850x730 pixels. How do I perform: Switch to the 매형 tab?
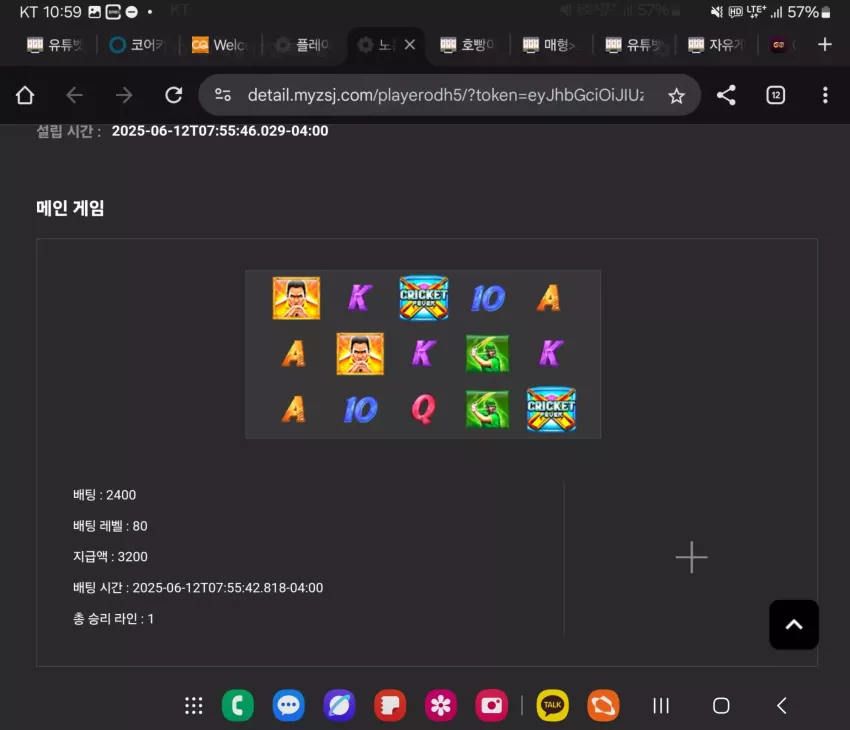point(550,45)
